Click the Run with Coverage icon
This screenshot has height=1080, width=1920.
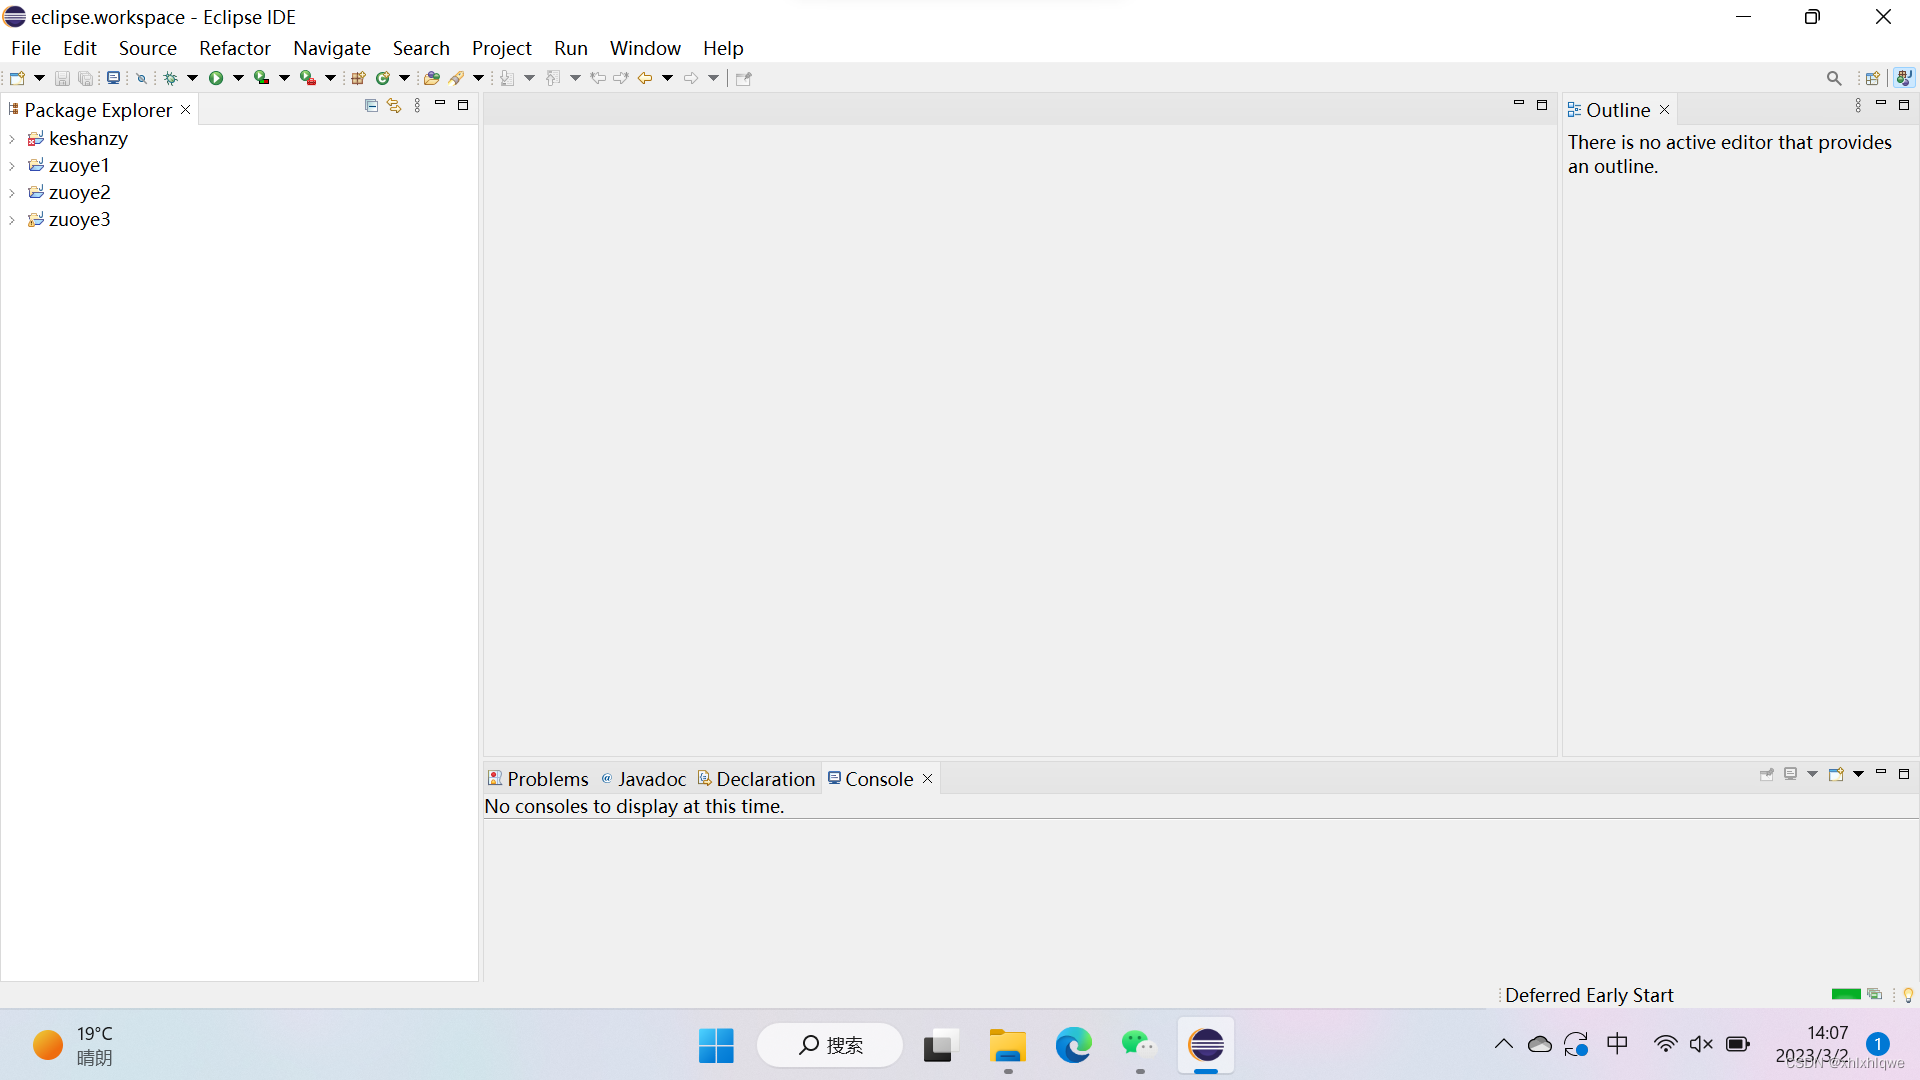262,78
